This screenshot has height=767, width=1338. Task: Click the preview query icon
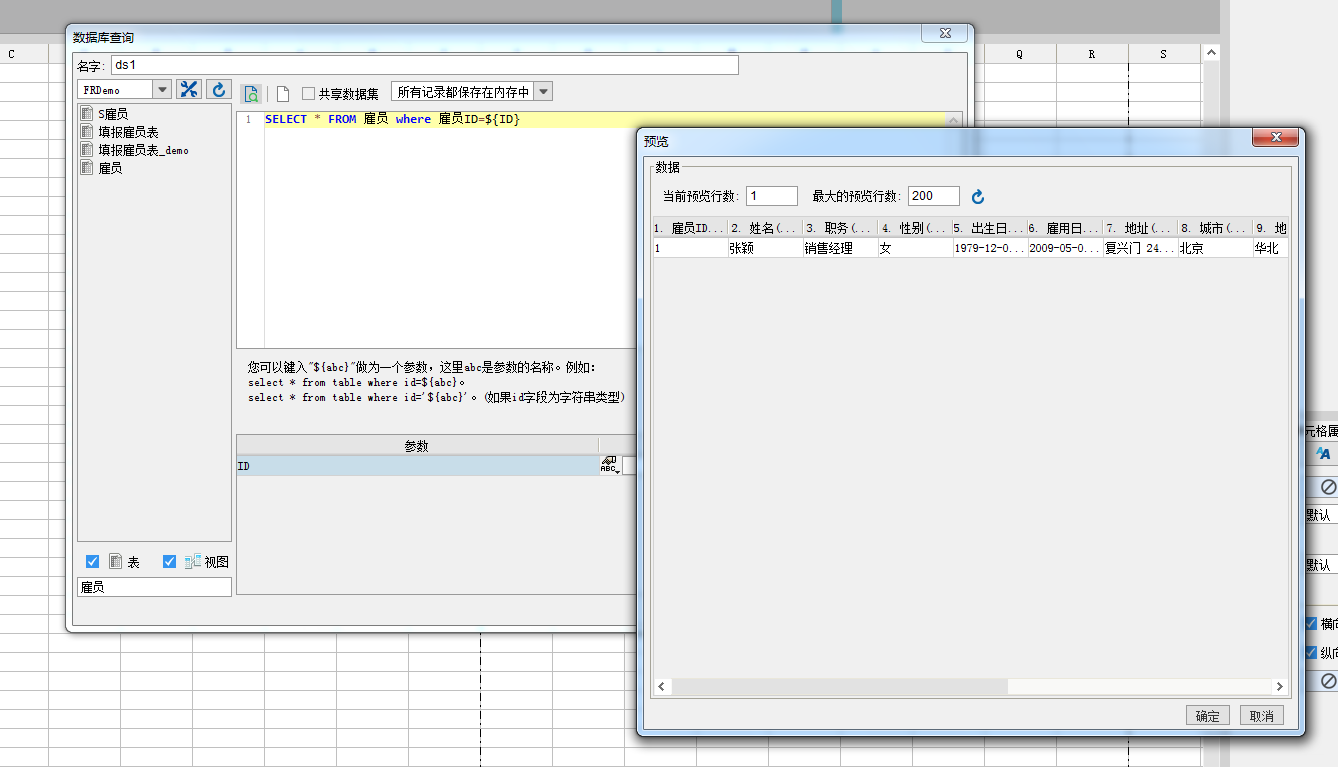[x=251, y=94]
